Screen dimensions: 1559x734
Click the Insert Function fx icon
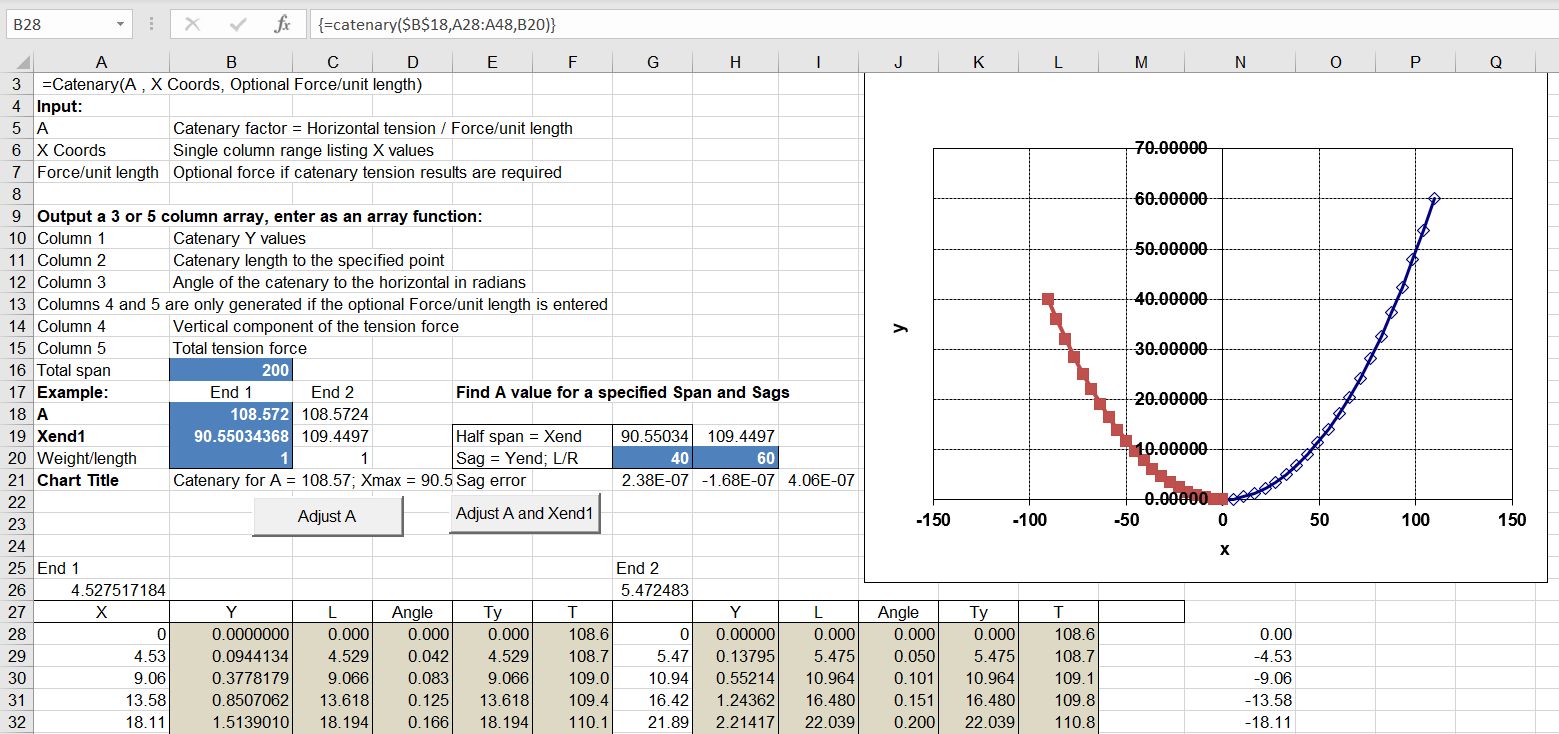point(282,23)
